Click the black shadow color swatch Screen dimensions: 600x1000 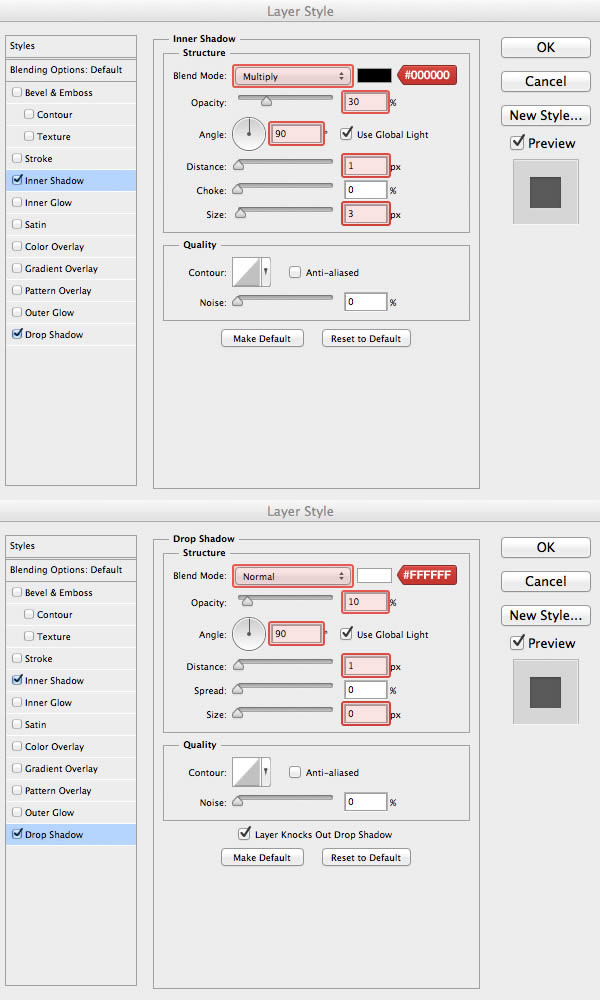(x=374, y=76)
